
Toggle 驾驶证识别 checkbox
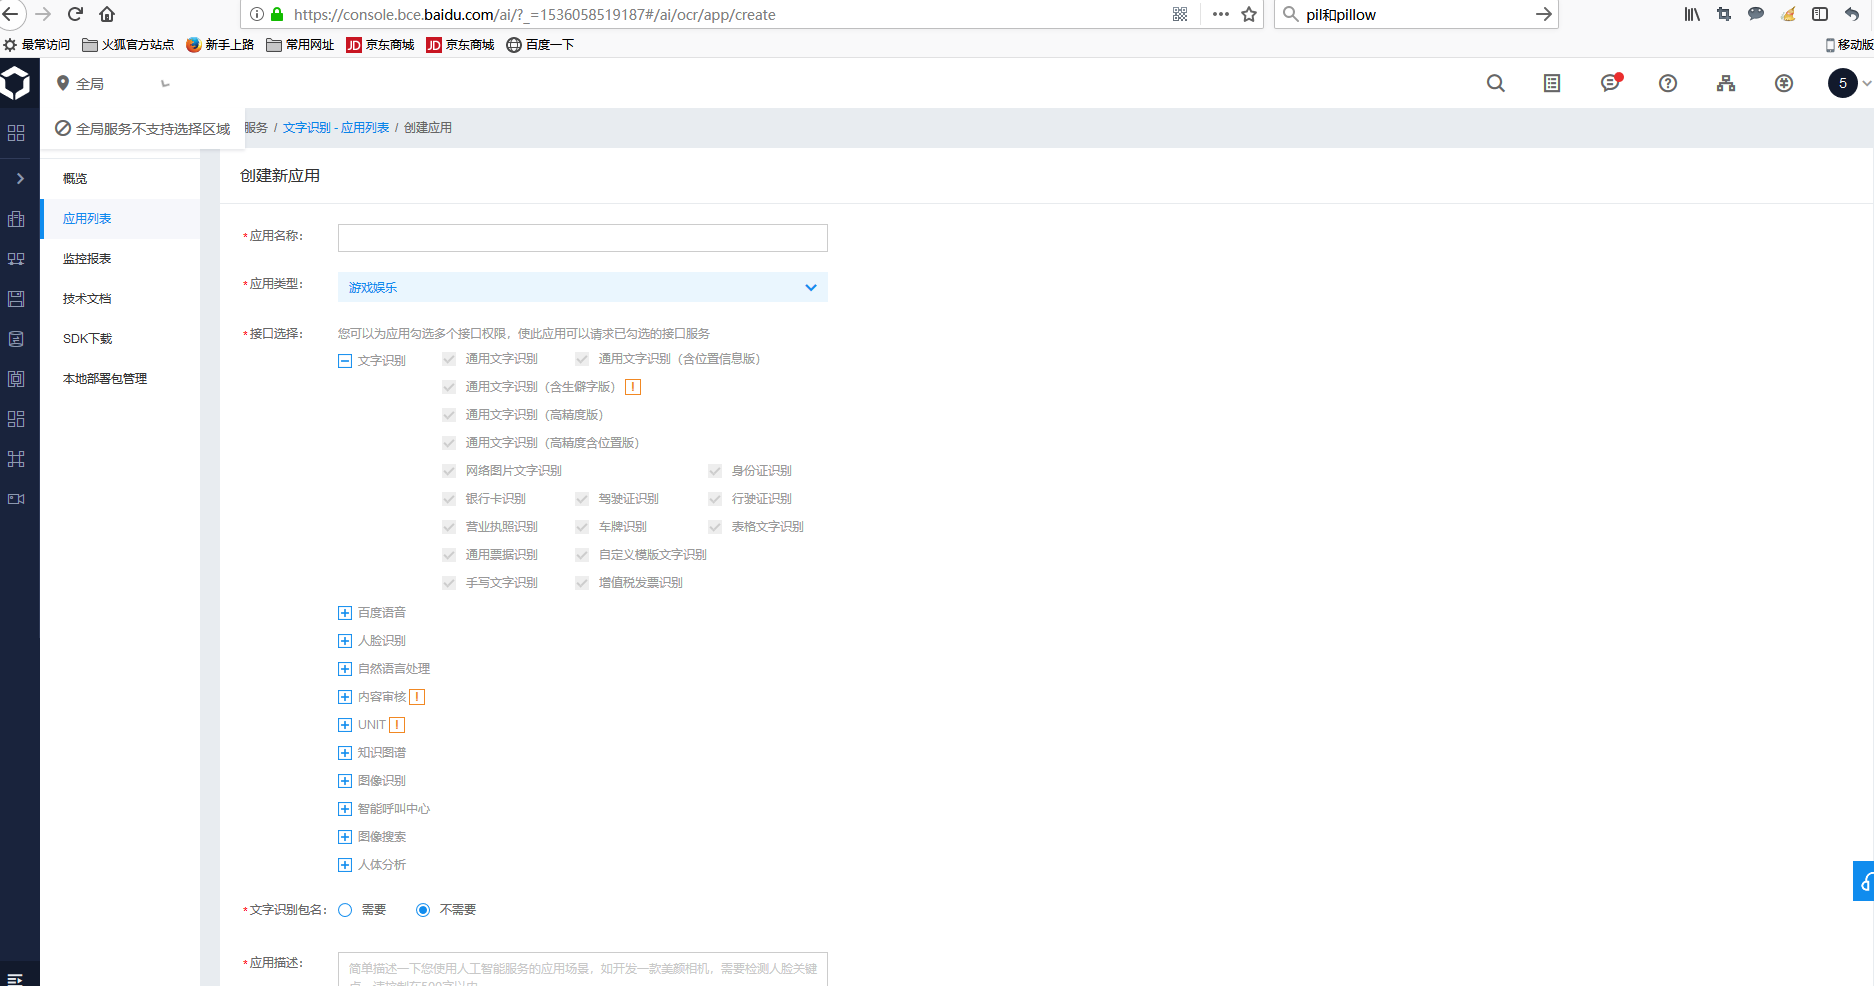pos(582,499)
